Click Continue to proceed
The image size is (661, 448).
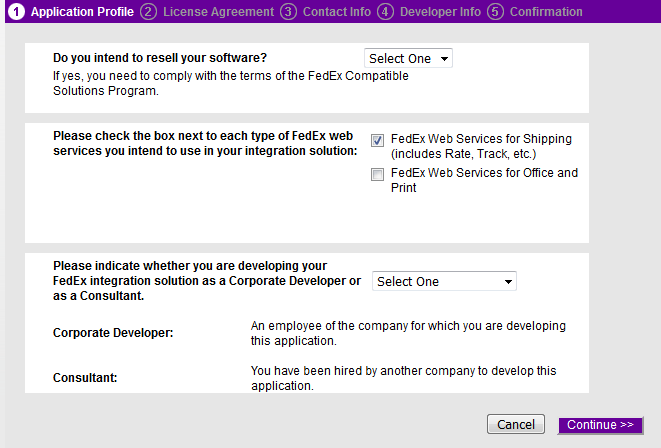(600, 425)
